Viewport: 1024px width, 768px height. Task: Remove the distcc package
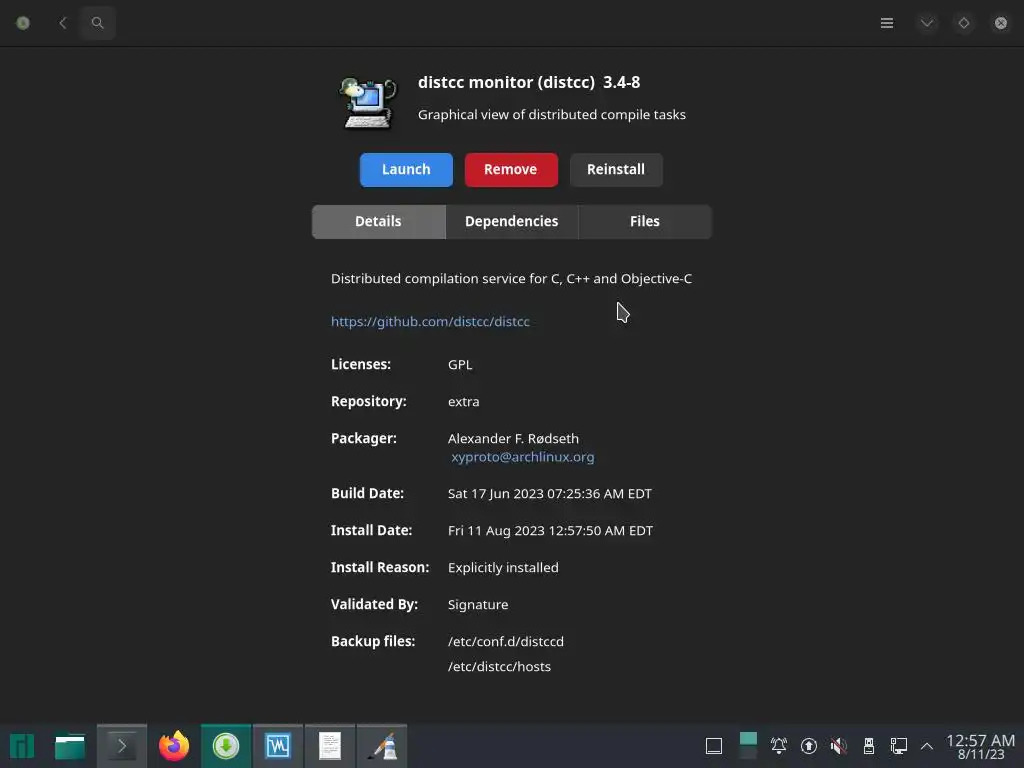511,170
